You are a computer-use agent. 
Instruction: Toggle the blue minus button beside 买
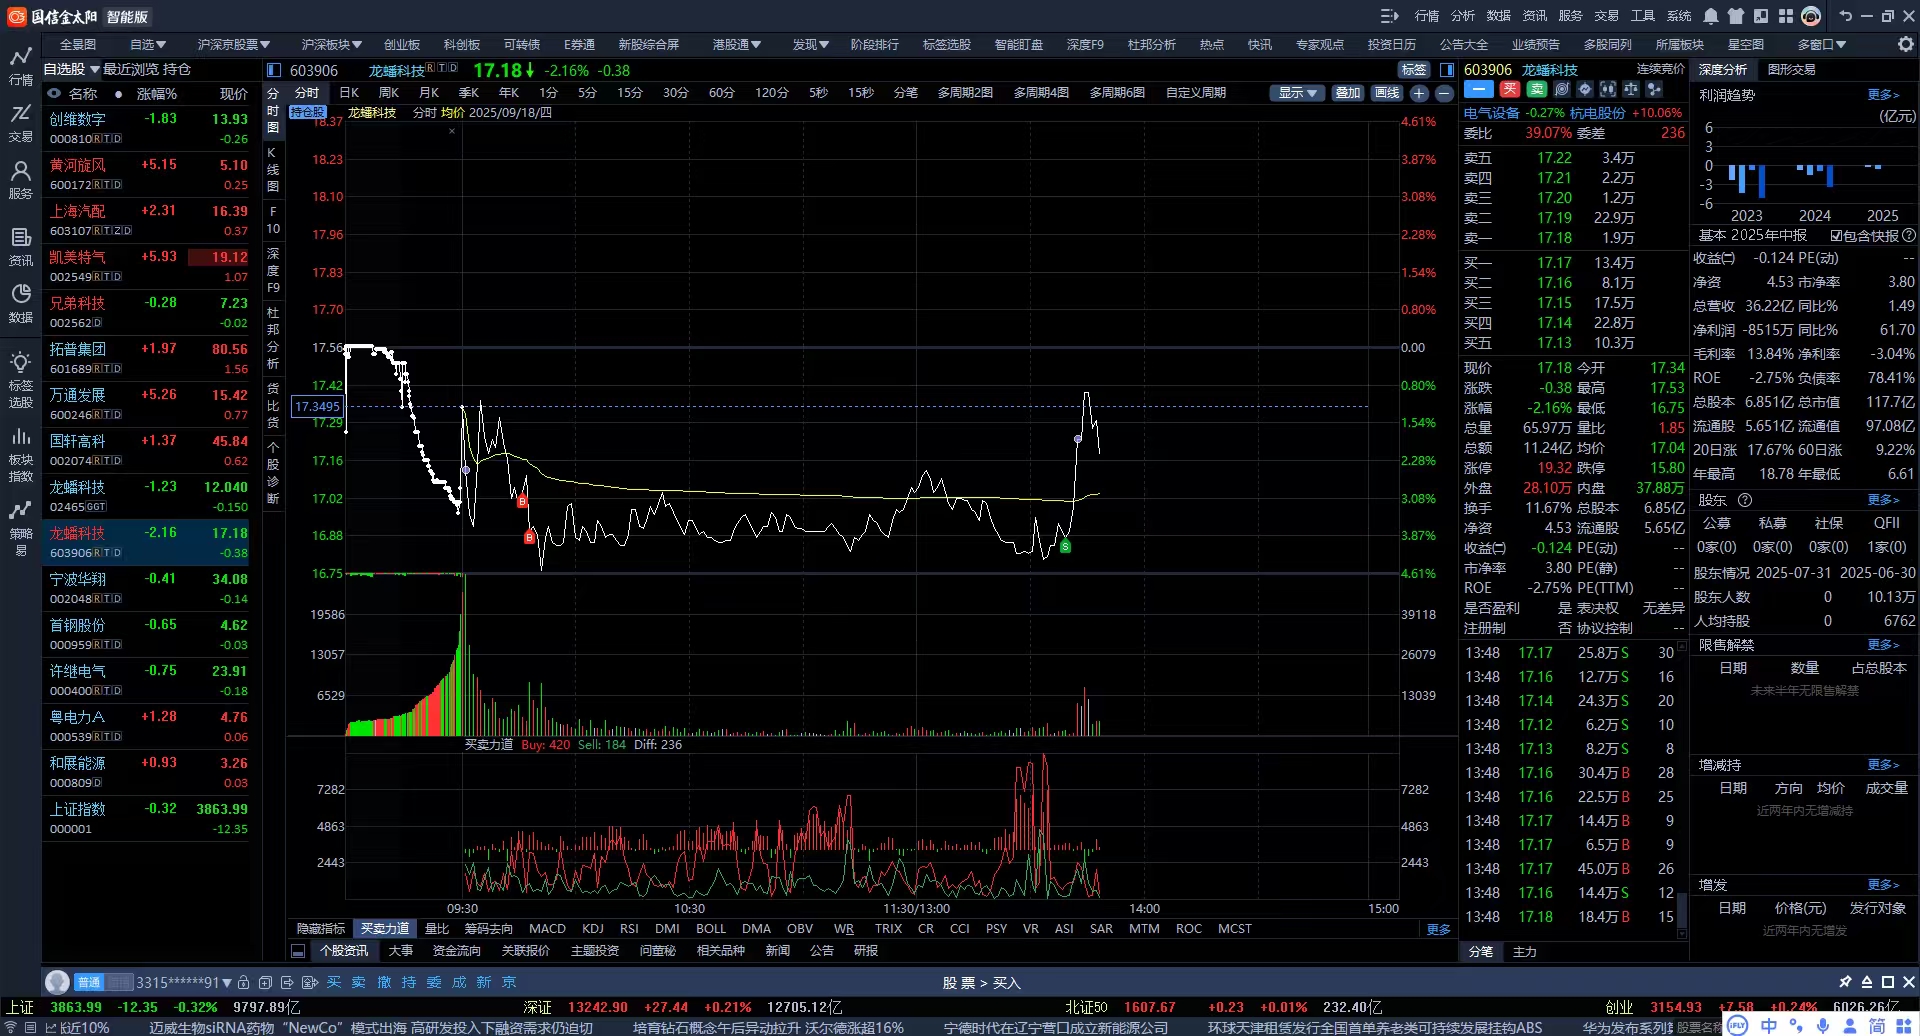tap(1479, 89)
